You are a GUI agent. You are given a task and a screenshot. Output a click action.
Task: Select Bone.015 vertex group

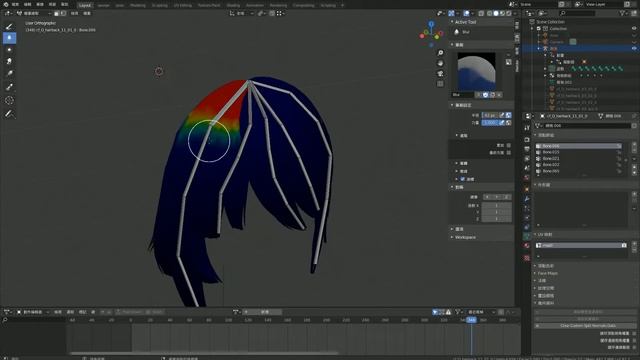click(x=578, y=152)
